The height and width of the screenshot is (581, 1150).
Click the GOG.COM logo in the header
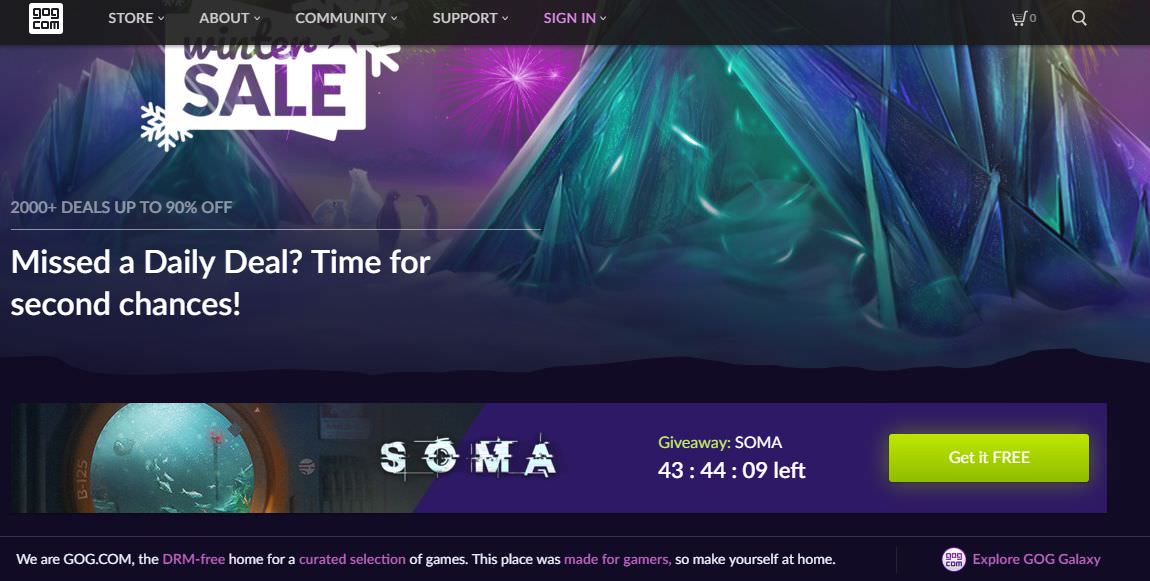45,18
